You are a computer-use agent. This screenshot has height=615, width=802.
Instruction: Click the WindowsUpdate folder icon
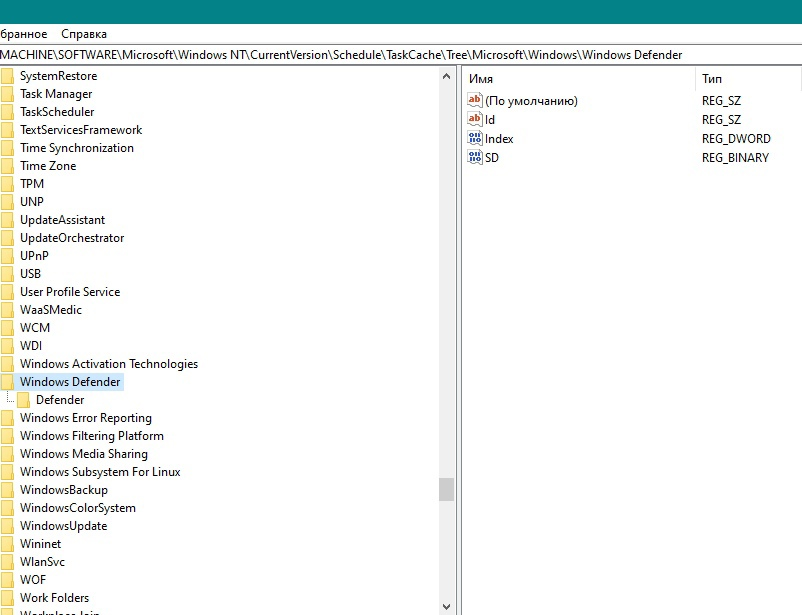pos(8,525)
